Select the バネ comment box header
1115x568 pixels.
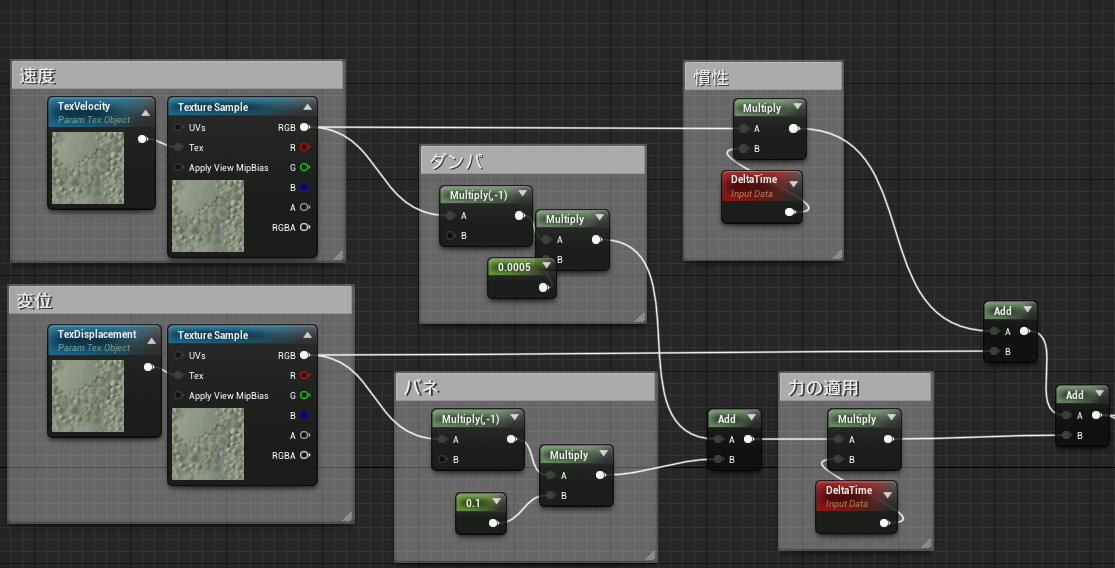click(525, 387)
